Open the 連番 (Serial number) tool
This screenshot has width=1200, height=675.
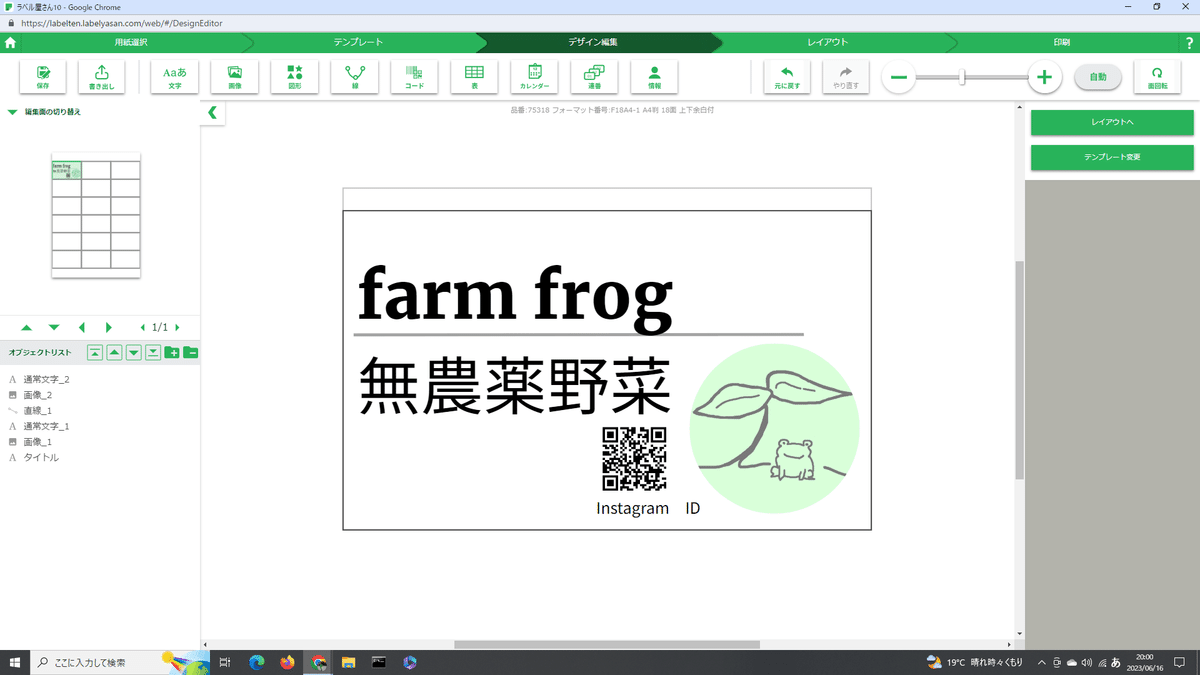594,77
